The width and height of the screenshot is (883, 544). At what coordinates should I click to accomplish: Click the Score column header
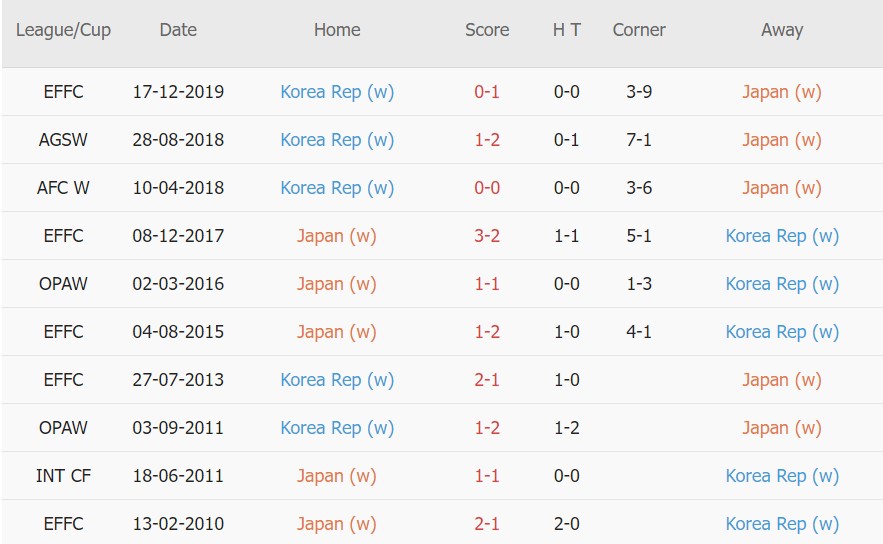[x=487, y=30]
